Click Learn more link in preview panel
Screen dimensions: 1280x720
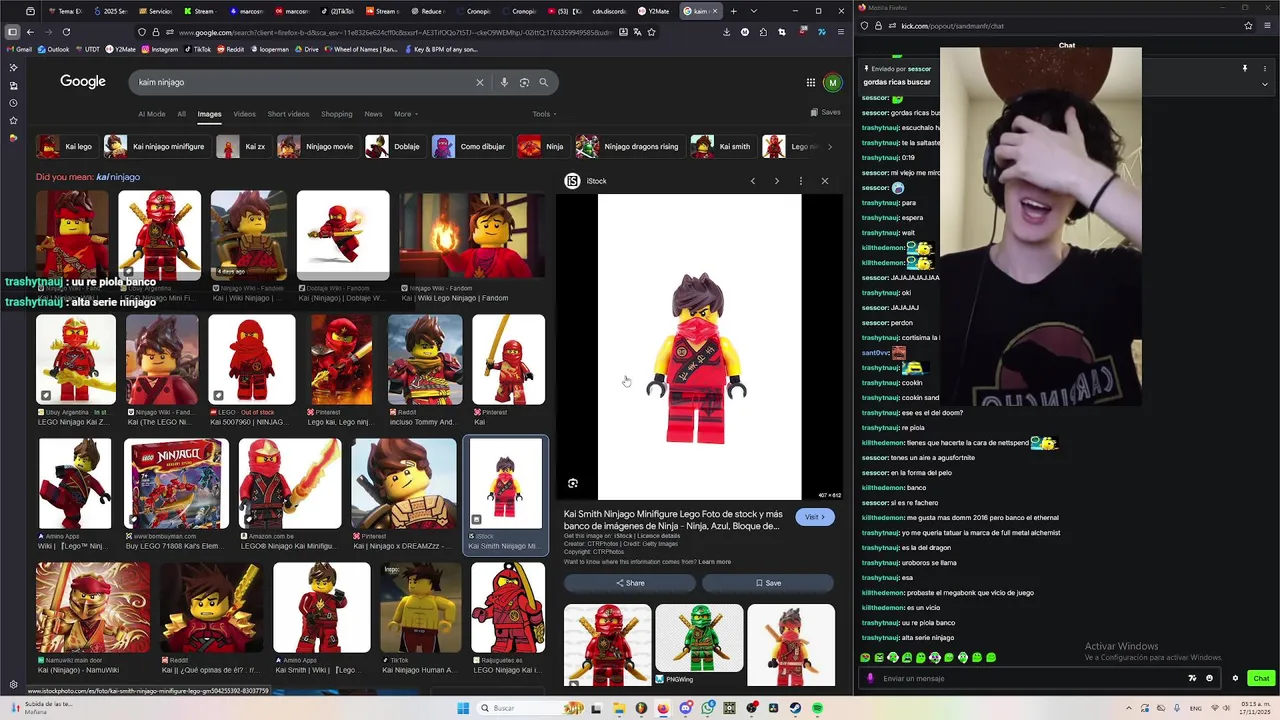714,562
